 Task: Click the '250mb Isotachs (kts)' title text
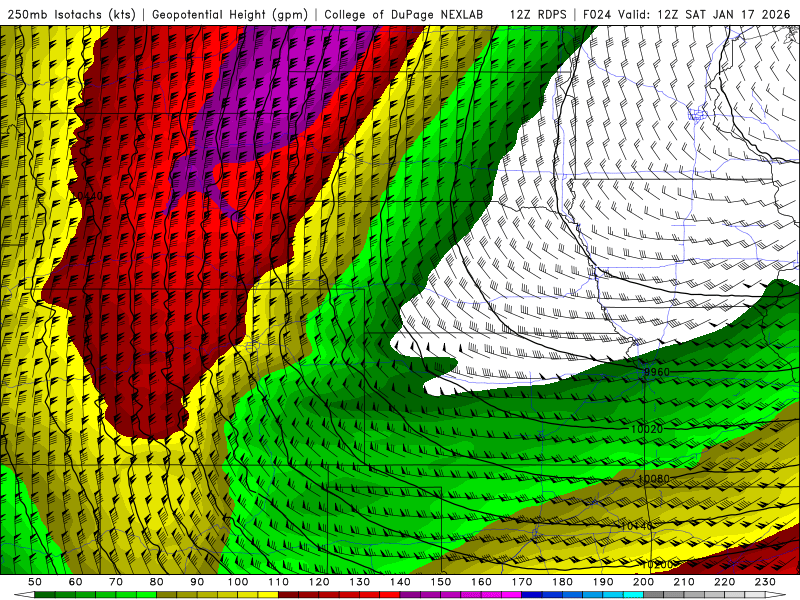pos(71,14)
